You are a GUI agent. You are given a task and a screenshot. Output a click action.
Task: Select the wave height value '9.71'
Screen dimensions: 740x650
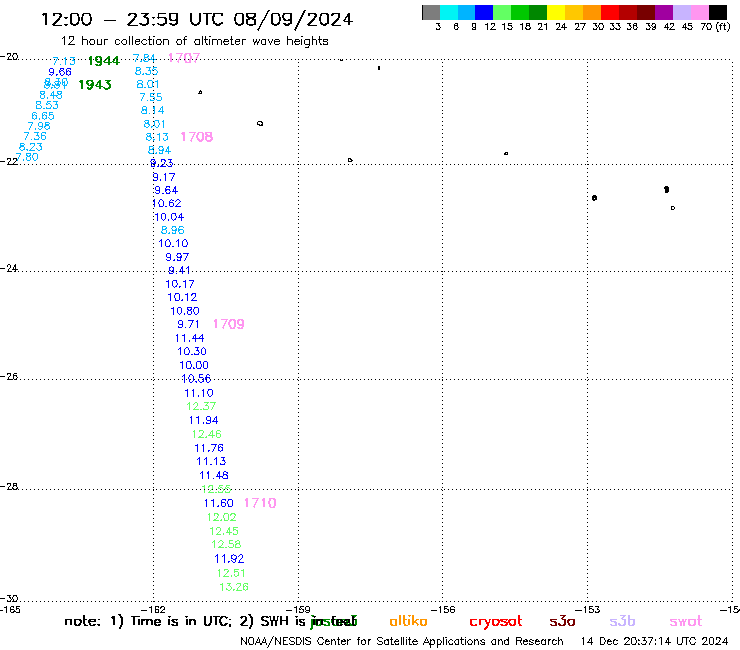pos(188,324)
